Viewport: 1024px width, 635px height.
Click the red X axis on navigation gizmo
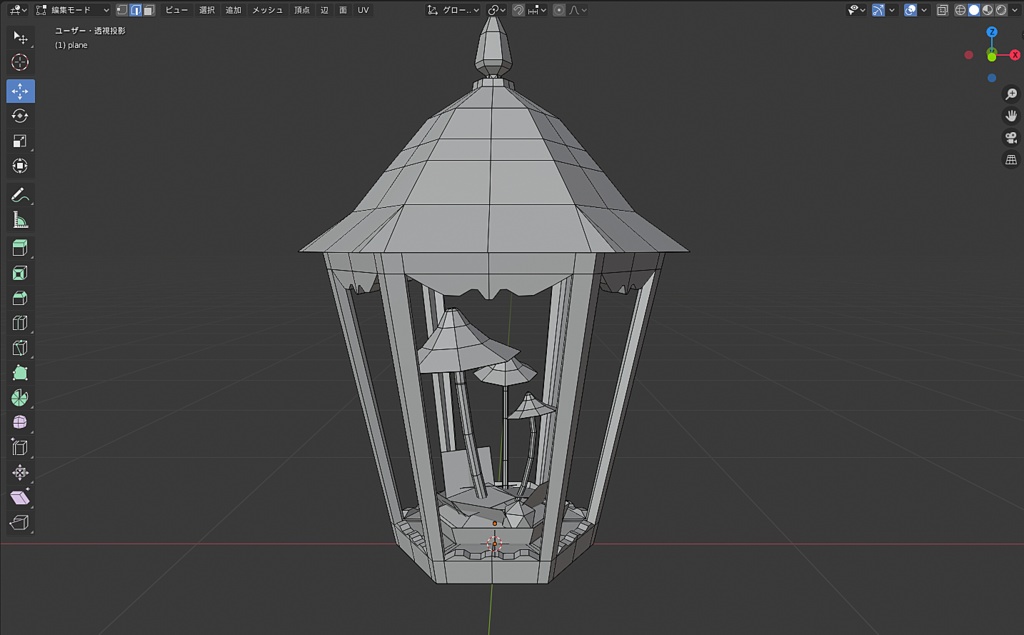tap(1015, 55)
